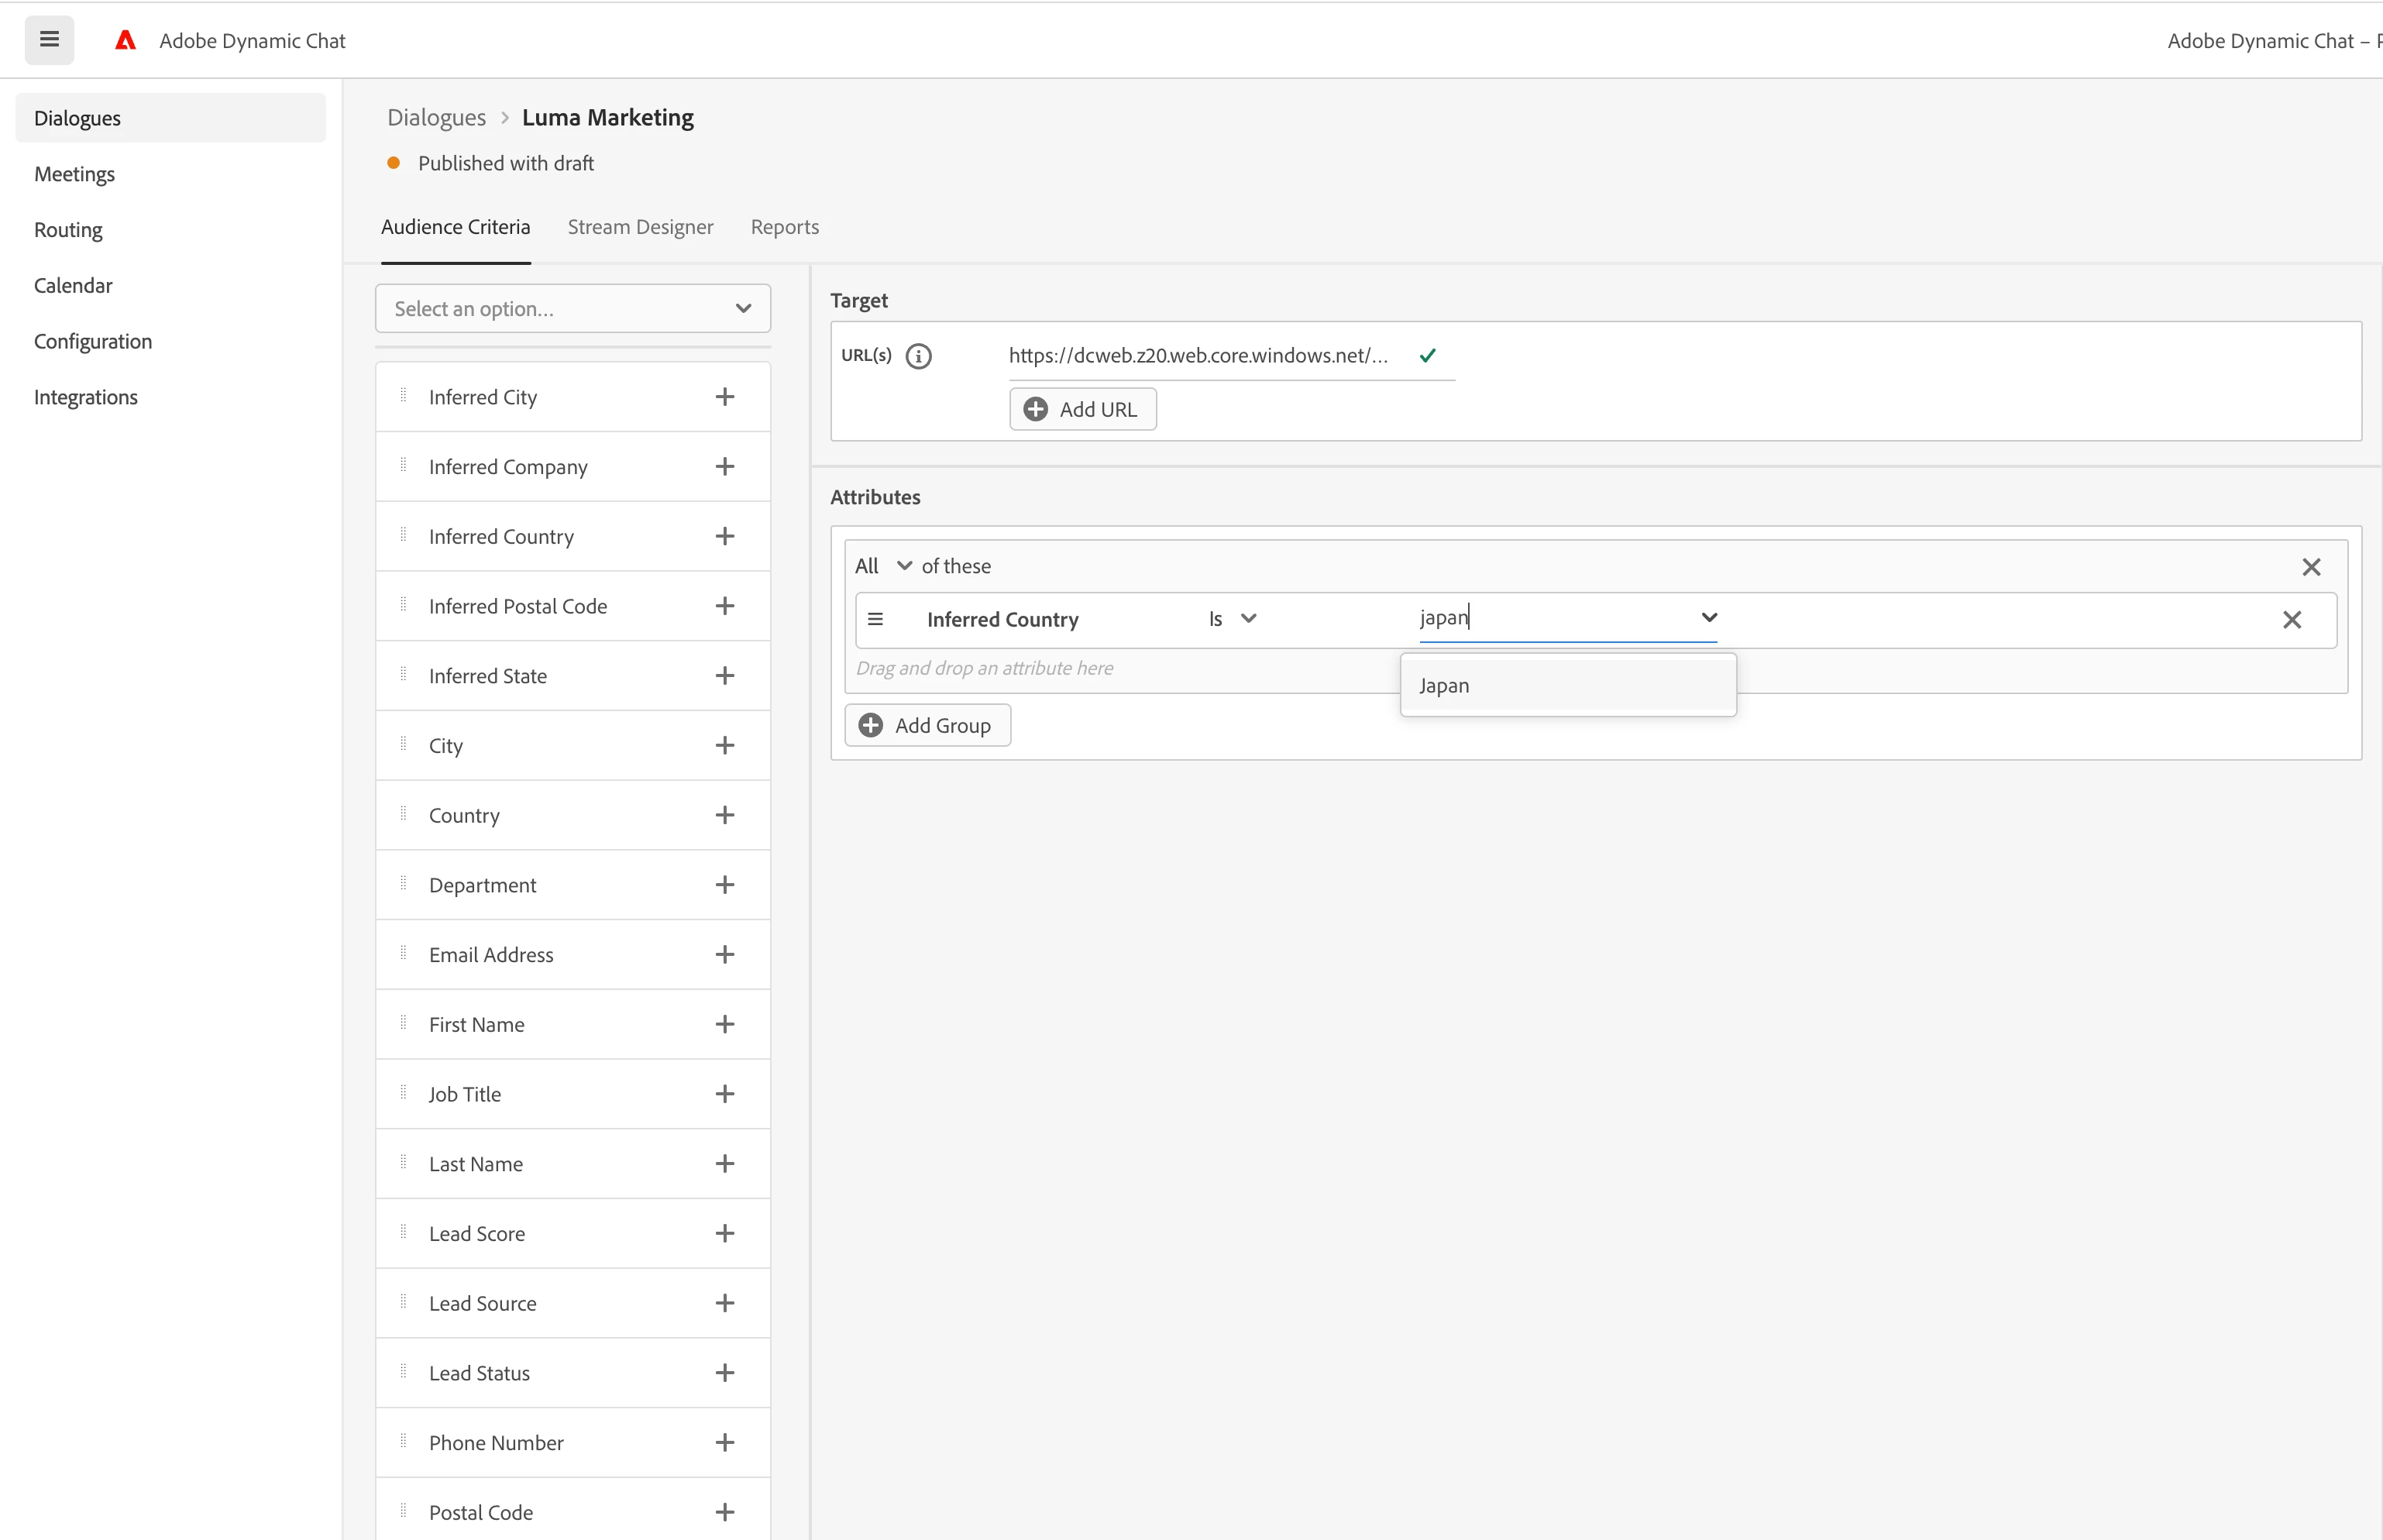This screenshot has width=2383, height=1540.
Task: Click the Add Group button
Action: pos(927,725)
